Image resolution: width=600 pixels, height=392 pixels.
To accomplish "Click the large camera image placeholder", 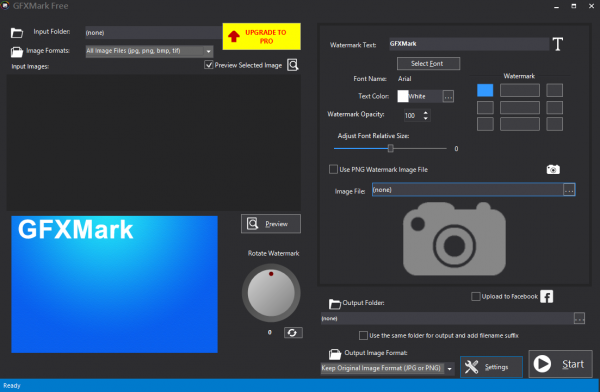I will 454,238.
